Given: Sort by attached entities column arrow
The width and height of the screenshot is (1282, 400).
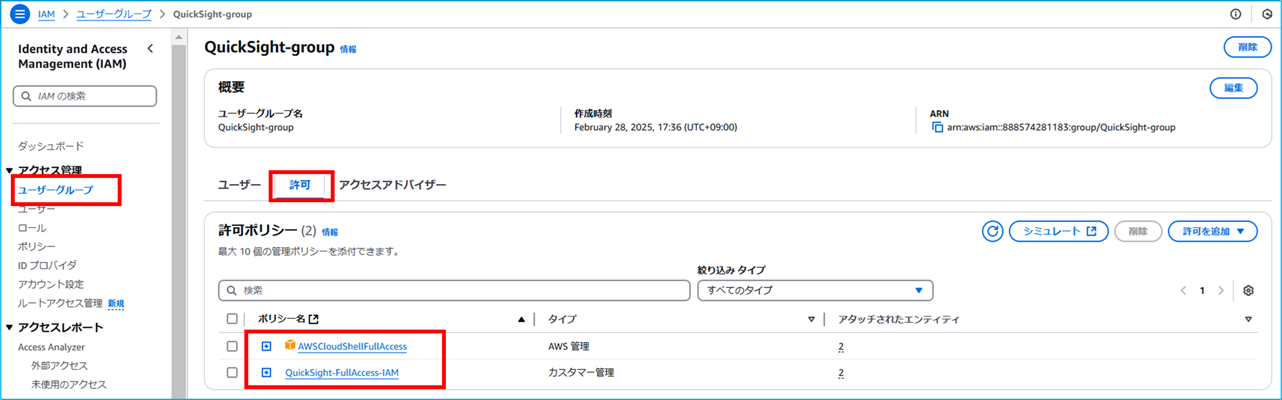Looking at the screenshot, I should click(x=1248, y=319).
